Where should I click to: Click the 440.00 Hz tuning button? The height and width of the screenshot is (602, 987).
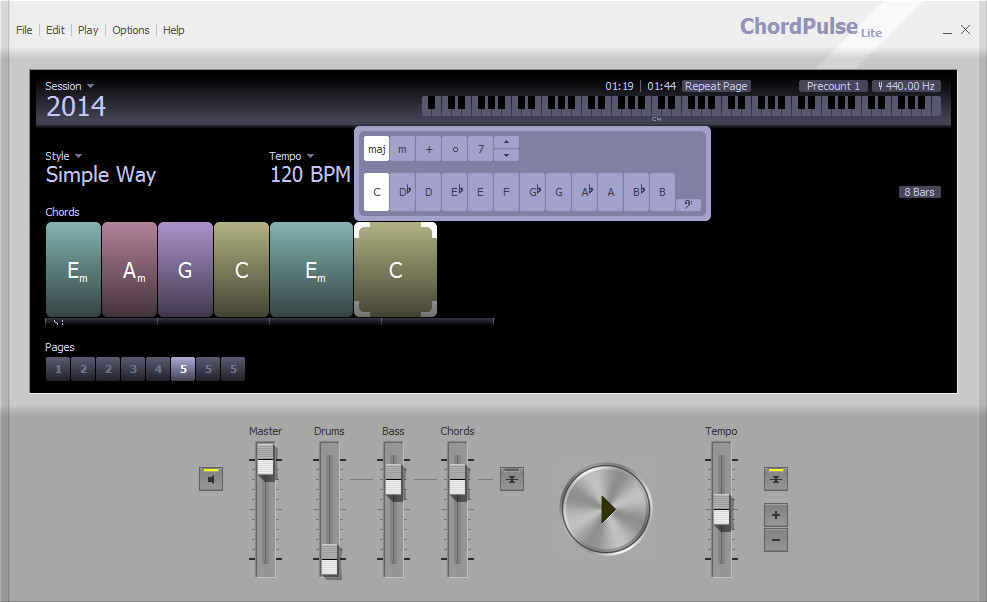[906, 86]
